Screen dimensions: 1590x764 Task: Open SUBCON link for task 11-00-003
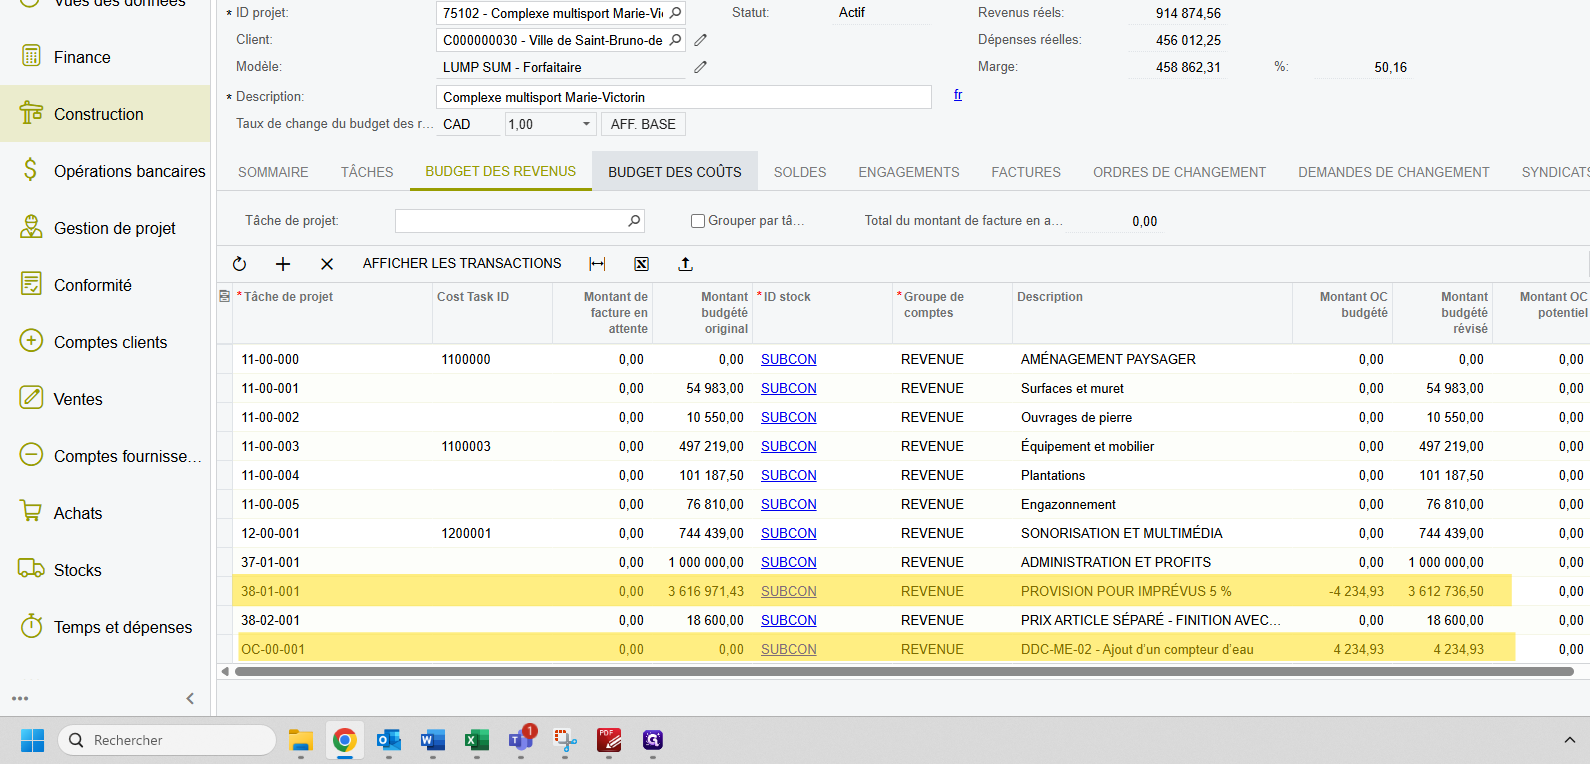(x=788, y=446)
